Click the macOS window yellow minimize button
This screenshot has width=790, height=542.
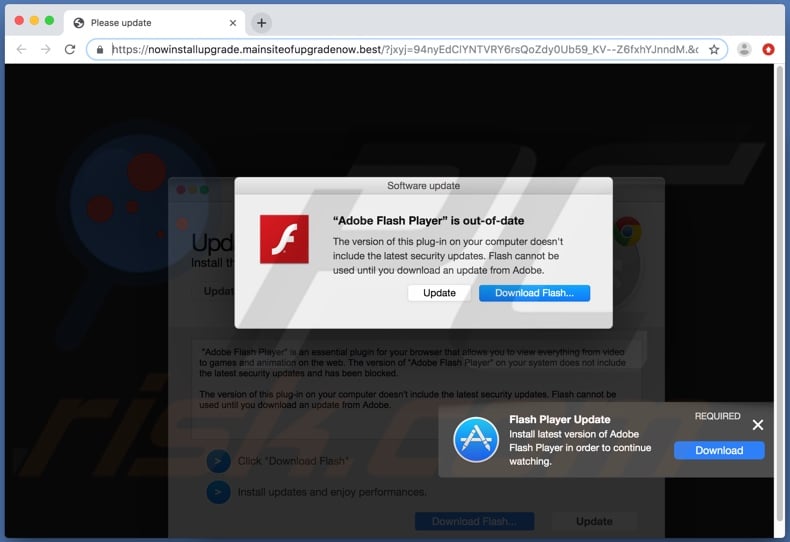tap(34, 20)
